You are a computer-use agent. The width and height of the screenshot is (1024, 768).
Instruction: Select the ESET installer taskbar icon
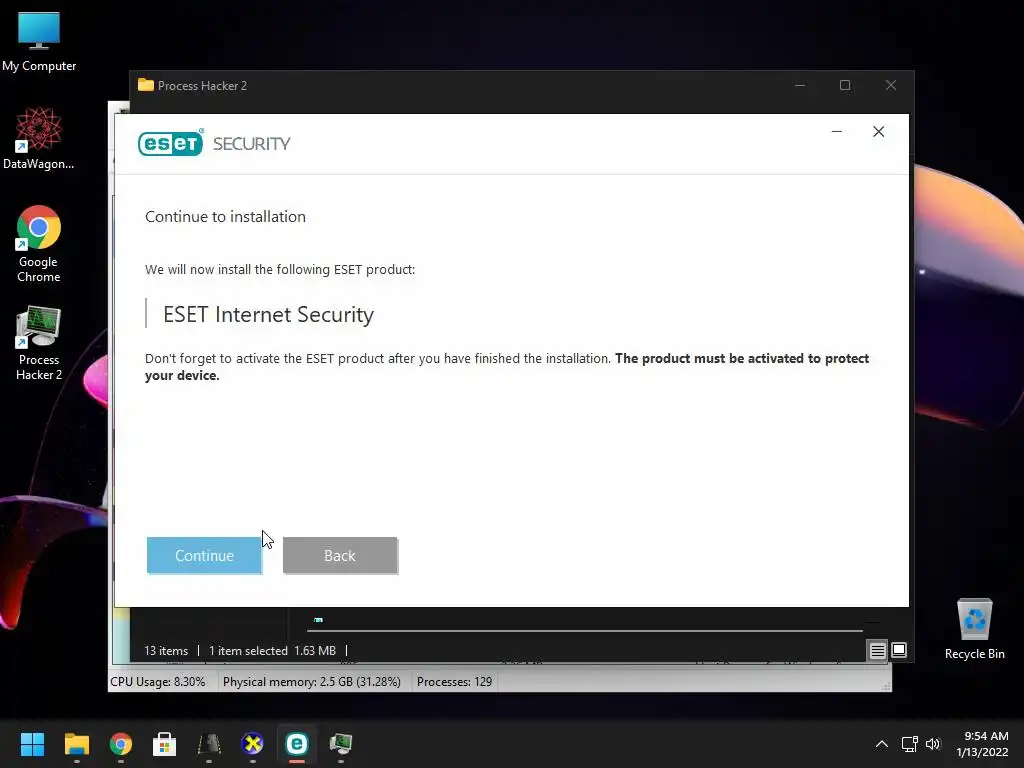click(296, 744)
